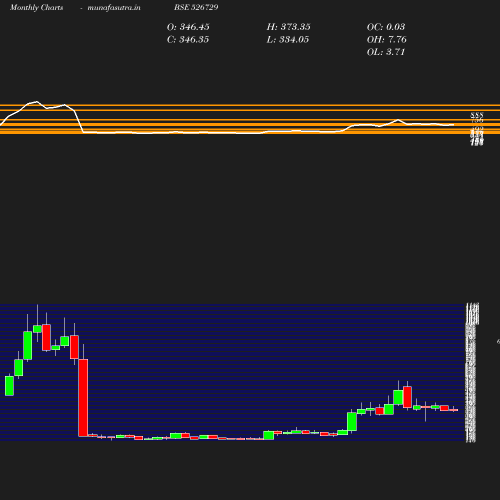Select the close value 'C: 346.35'
500x500 pixels.
tap(188, 40)
